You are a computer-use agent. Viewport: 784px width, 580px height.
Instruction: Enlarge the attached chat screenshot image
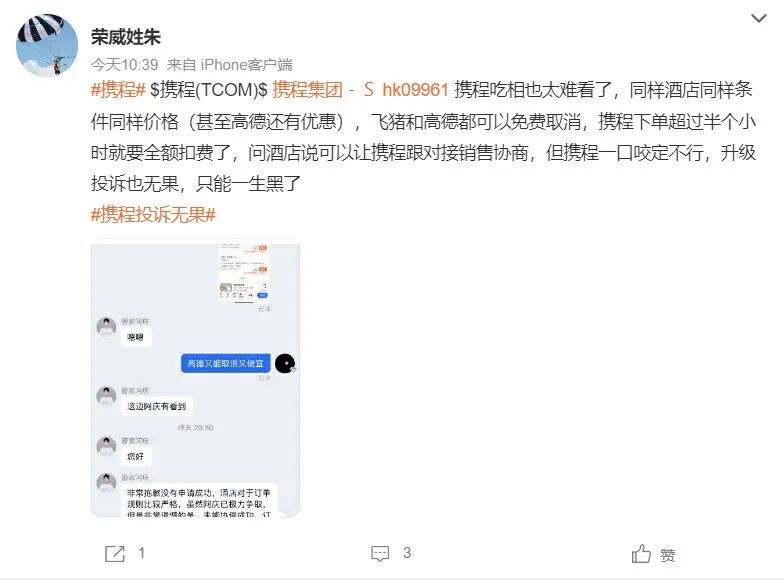tap(196, 378)
